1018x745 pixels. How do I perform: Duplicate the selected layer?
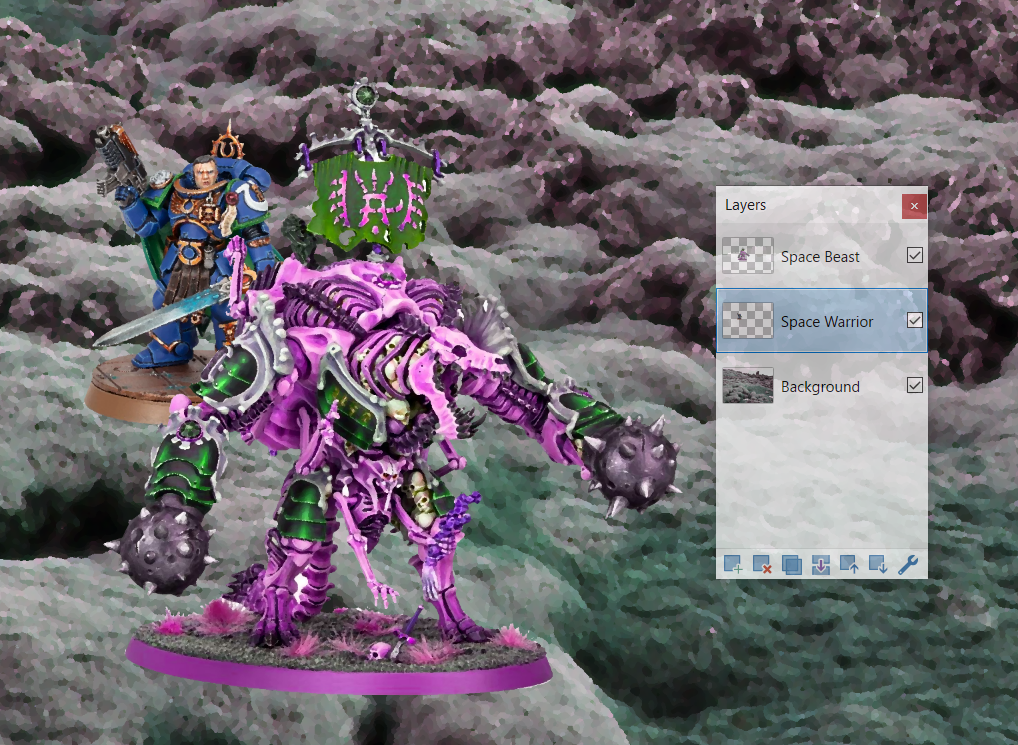[x=791, y=565]
